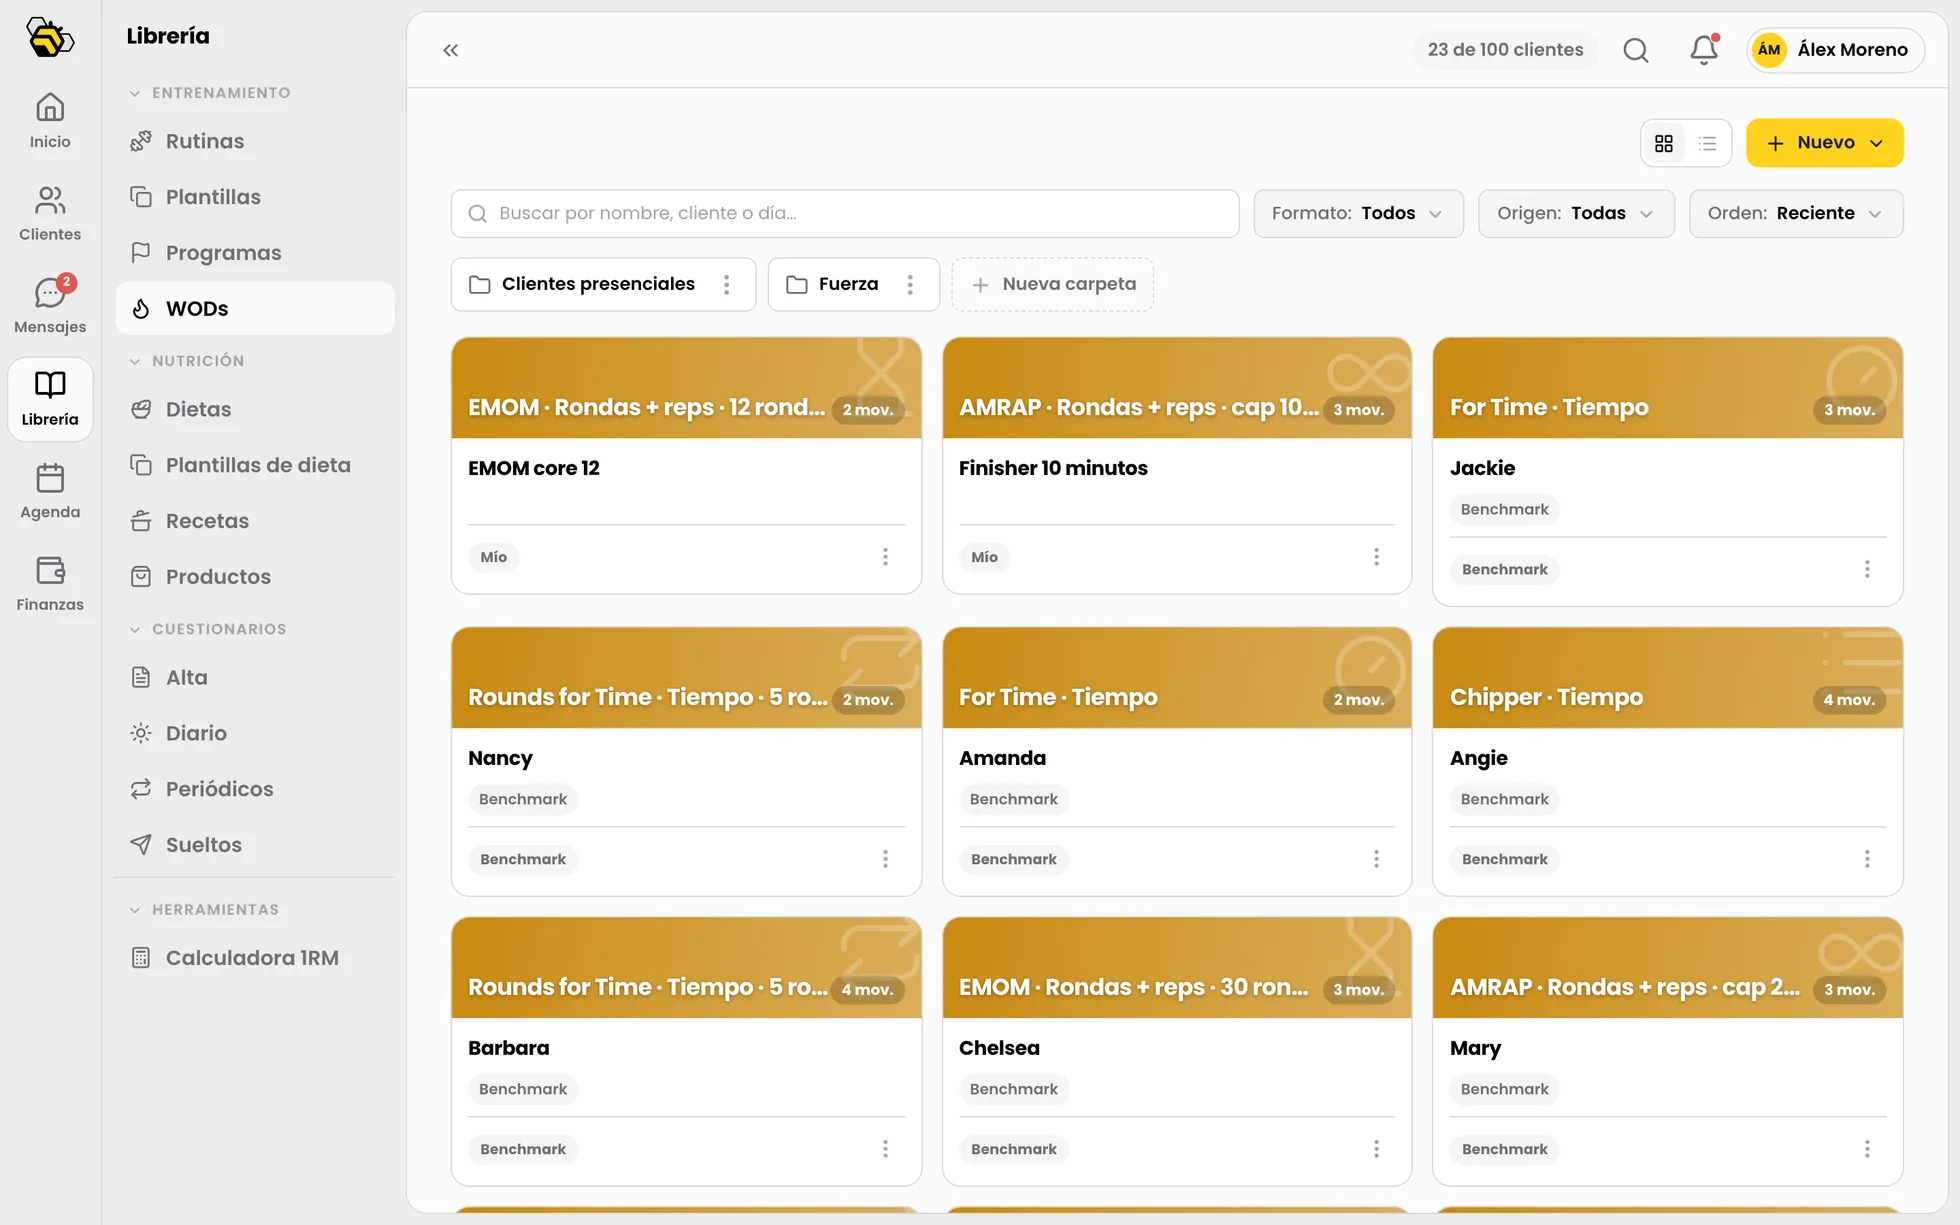This screenshot has height=1225, width=1960.
Task: Go to Clientes in the left rail
Action: [50, 213]
